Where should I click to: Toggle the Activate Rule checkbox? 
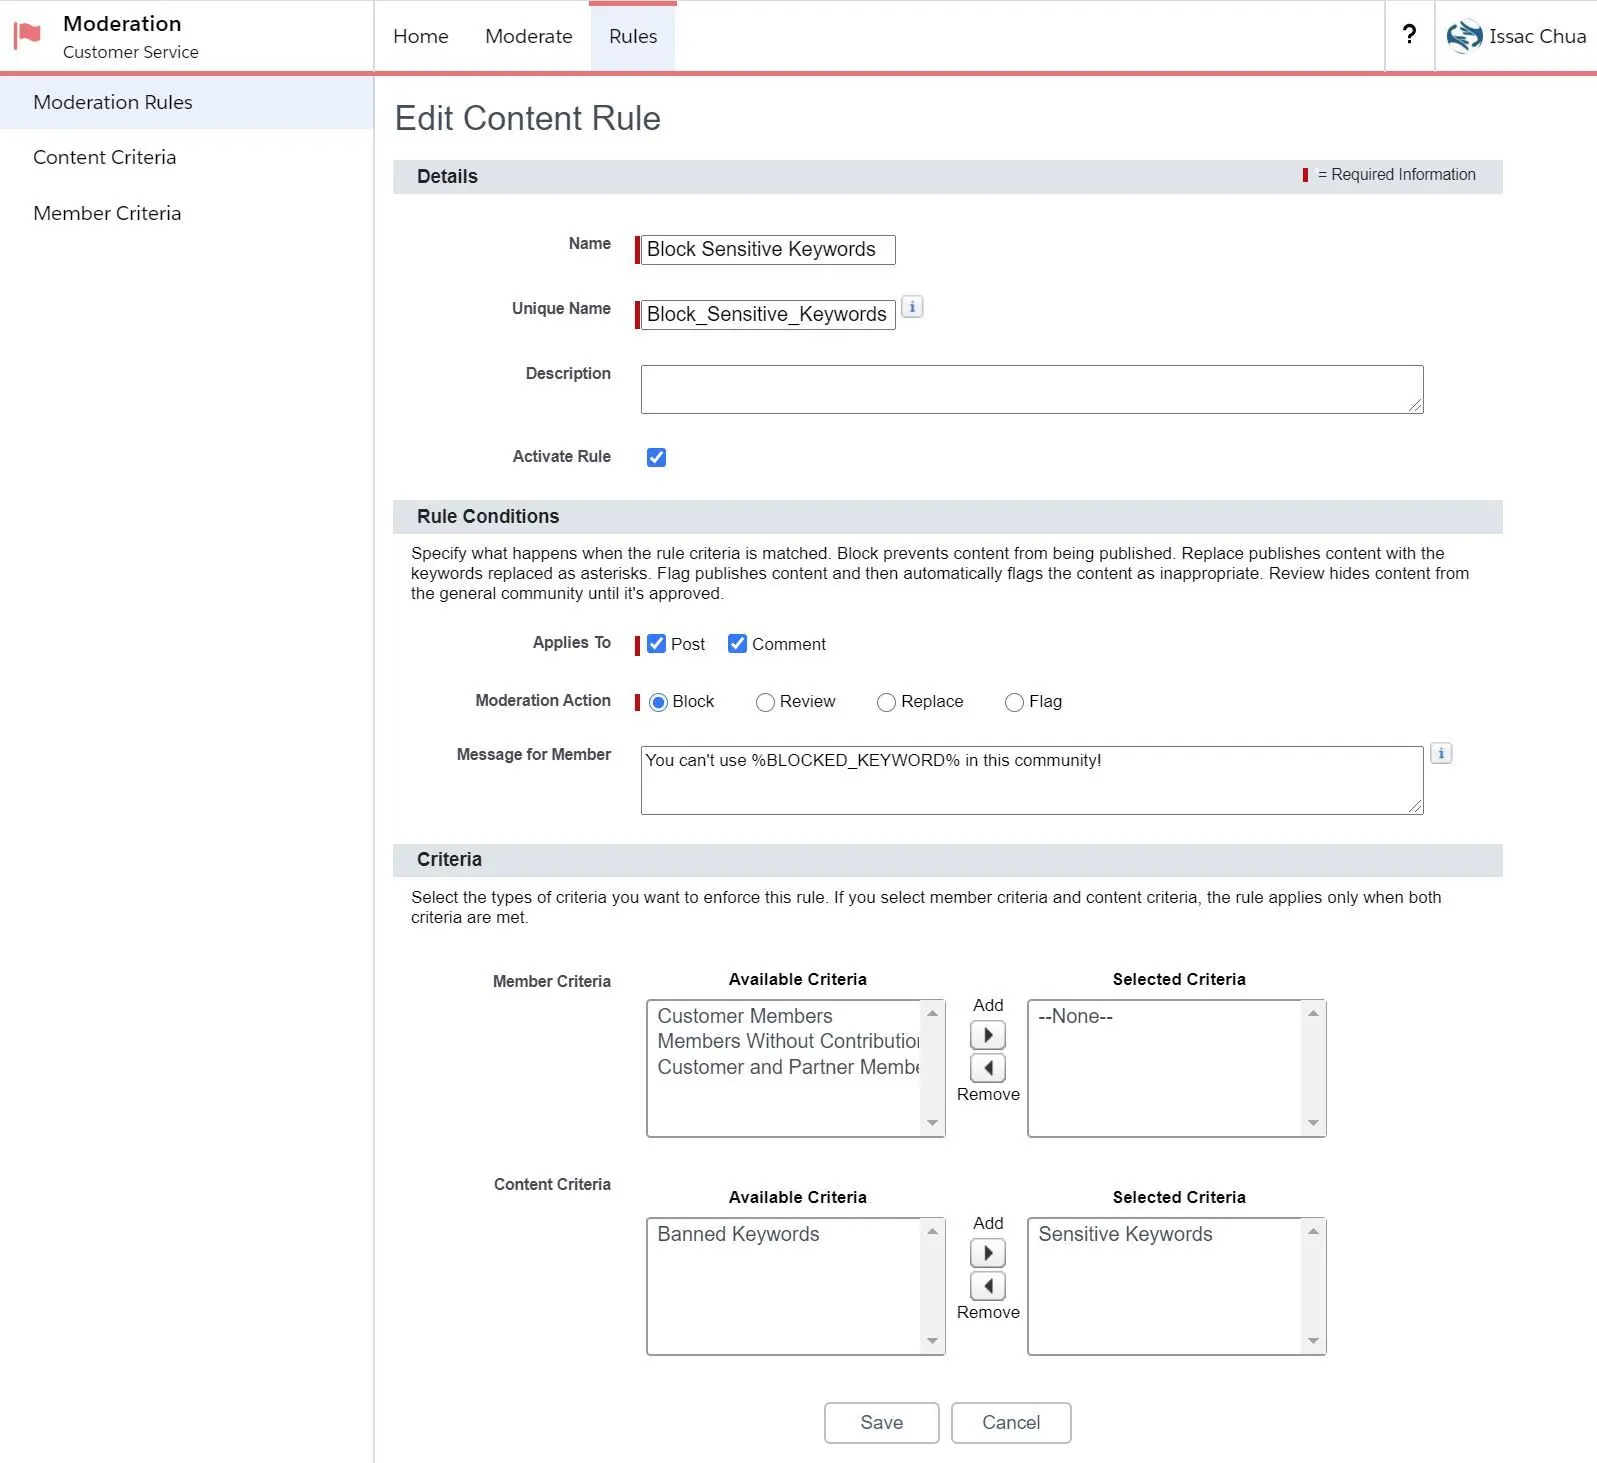[x=656, y=457]
